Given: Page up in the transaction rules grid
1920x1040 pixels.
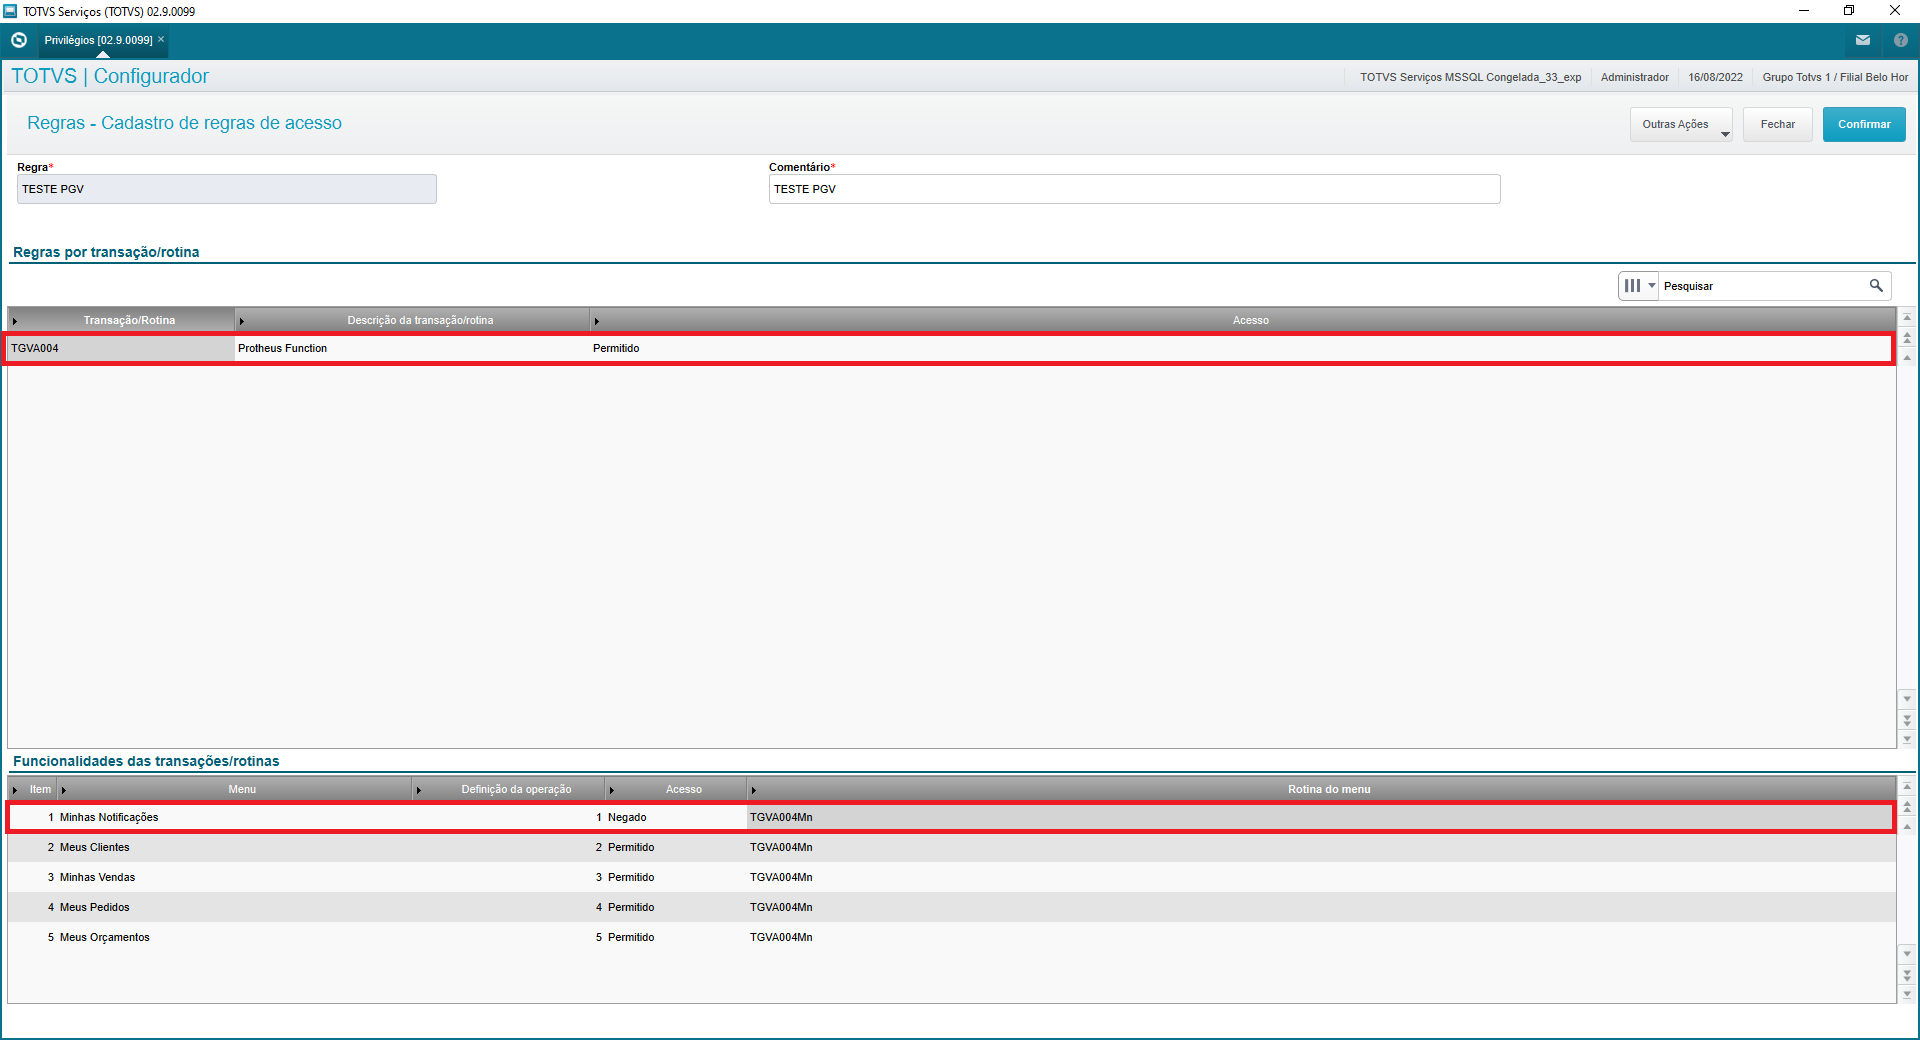Looking at the screenshot, I should point(1907,337).
